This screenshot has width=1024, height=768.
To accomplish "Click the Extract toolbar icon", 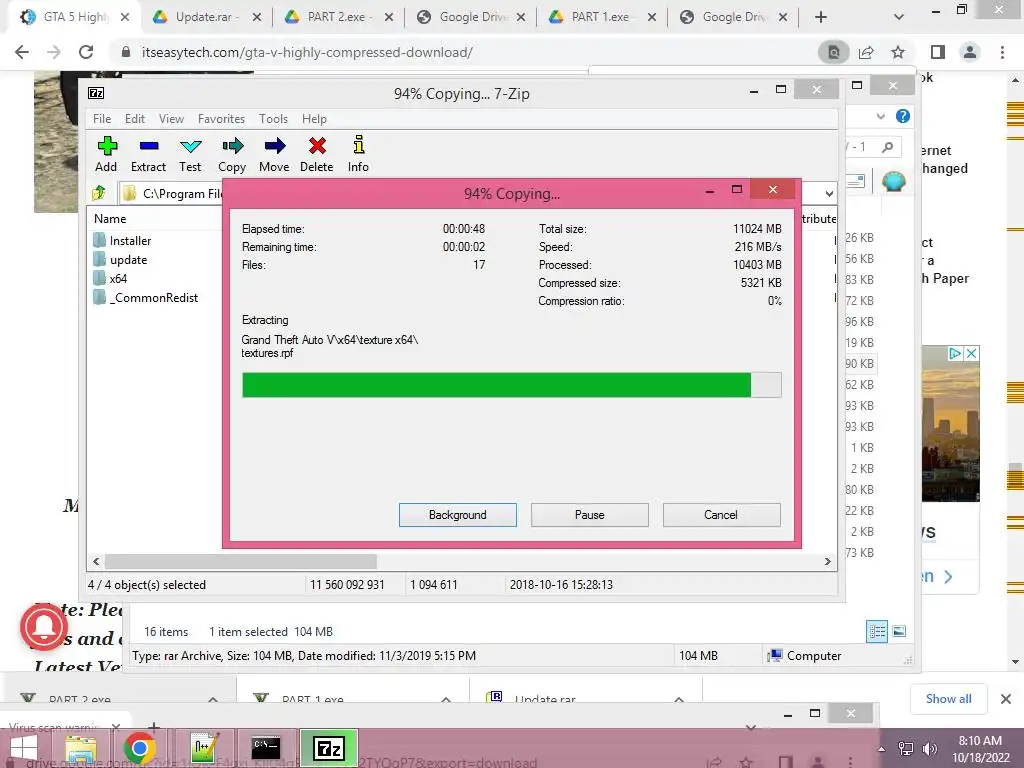I will point(148,154).
